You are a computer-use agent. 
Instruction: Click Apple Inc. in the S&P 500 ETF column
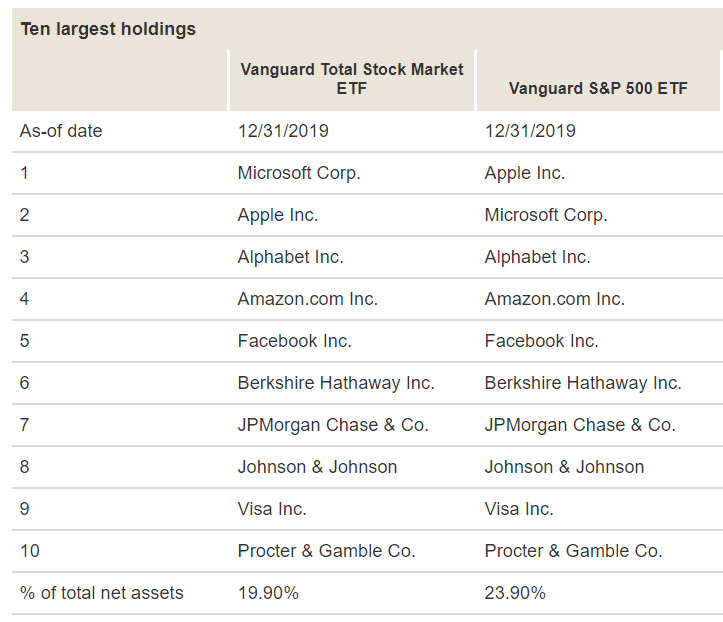point(524,173)
